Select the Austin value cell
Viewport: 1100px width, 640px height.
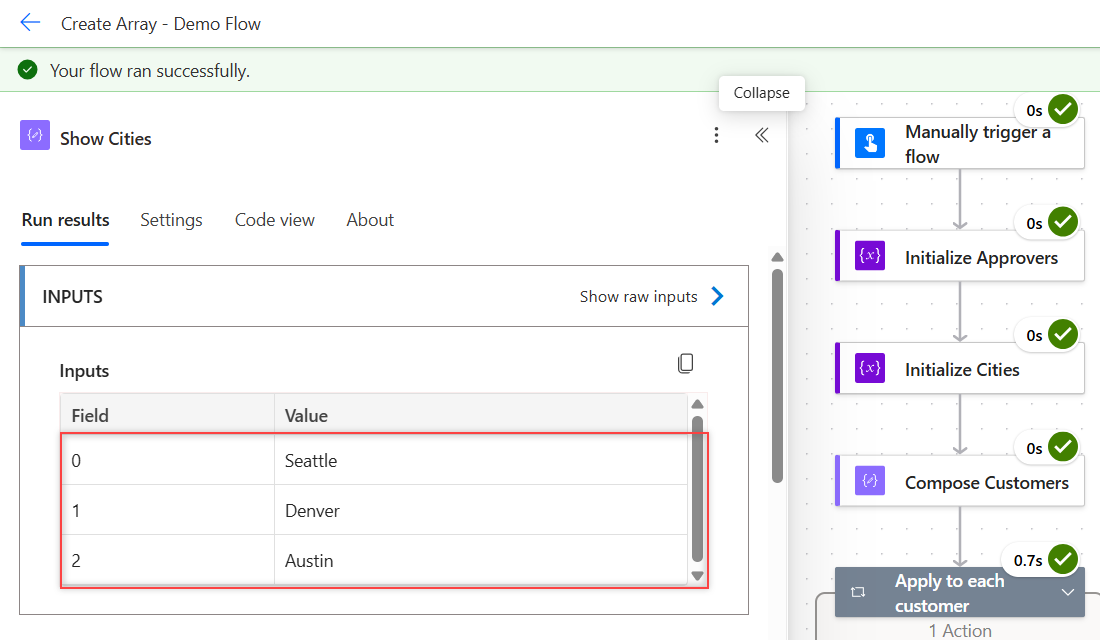481,560
